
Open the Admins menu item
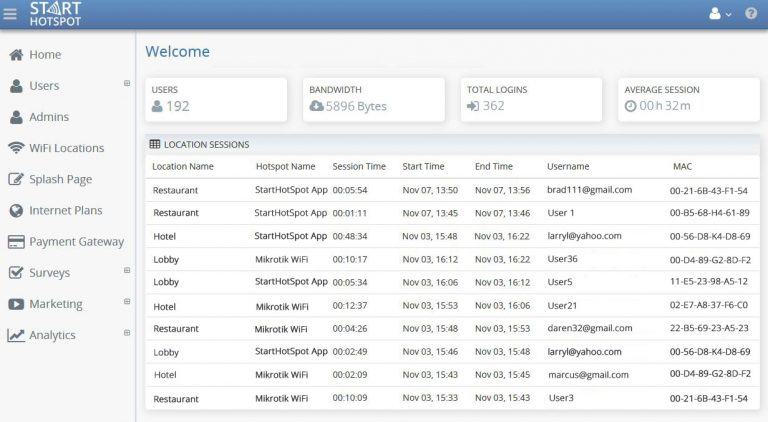tap(48, 117)
